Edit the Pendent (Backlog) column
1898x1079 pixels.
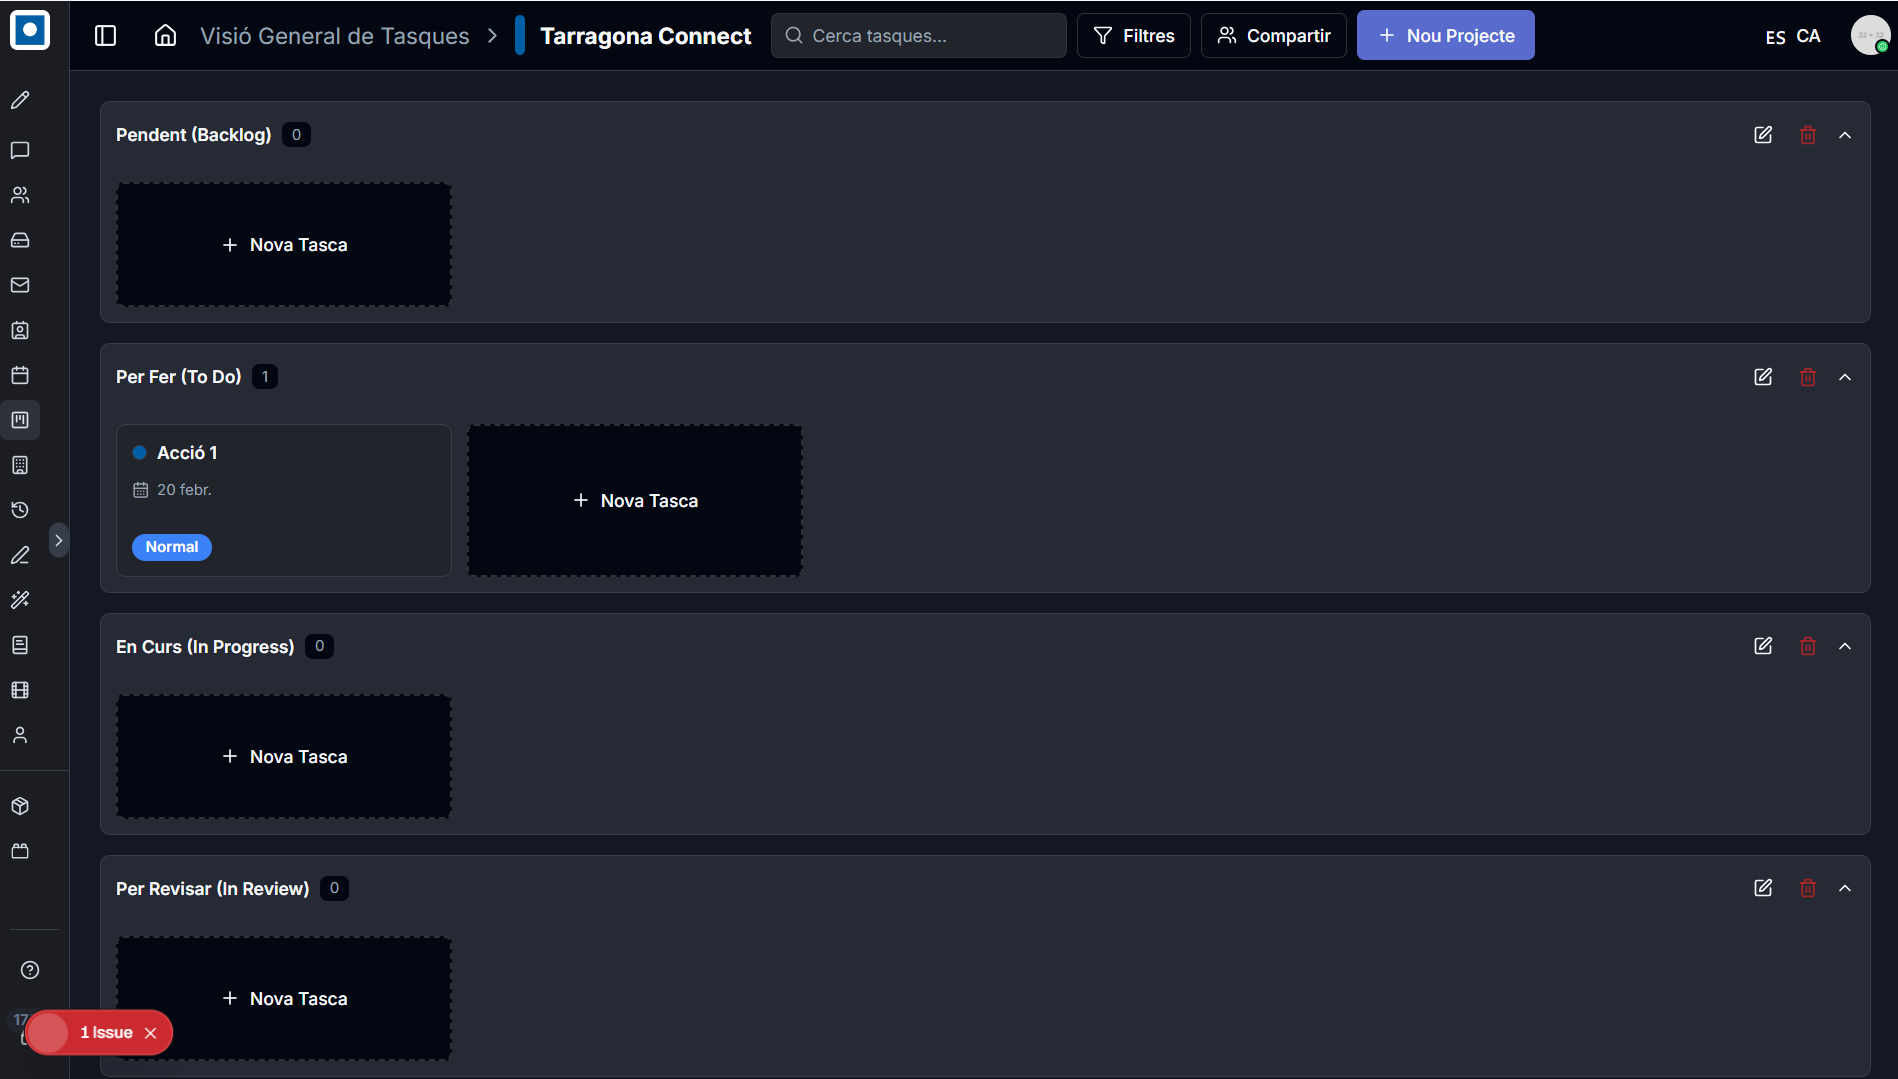(x=1763, y=135)
